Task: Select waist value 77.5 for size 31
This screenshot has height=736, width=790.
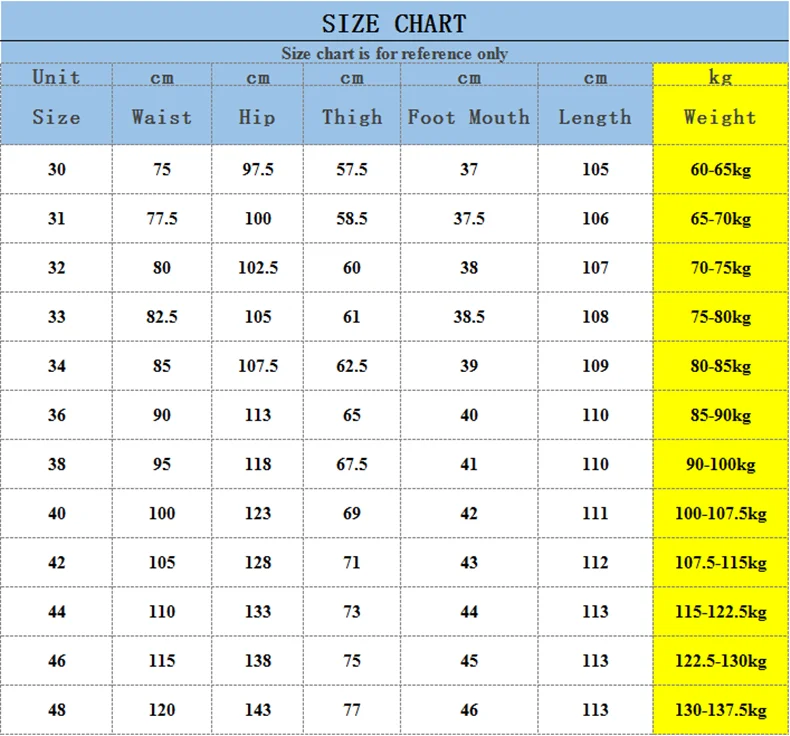Action: click(162, 218)
